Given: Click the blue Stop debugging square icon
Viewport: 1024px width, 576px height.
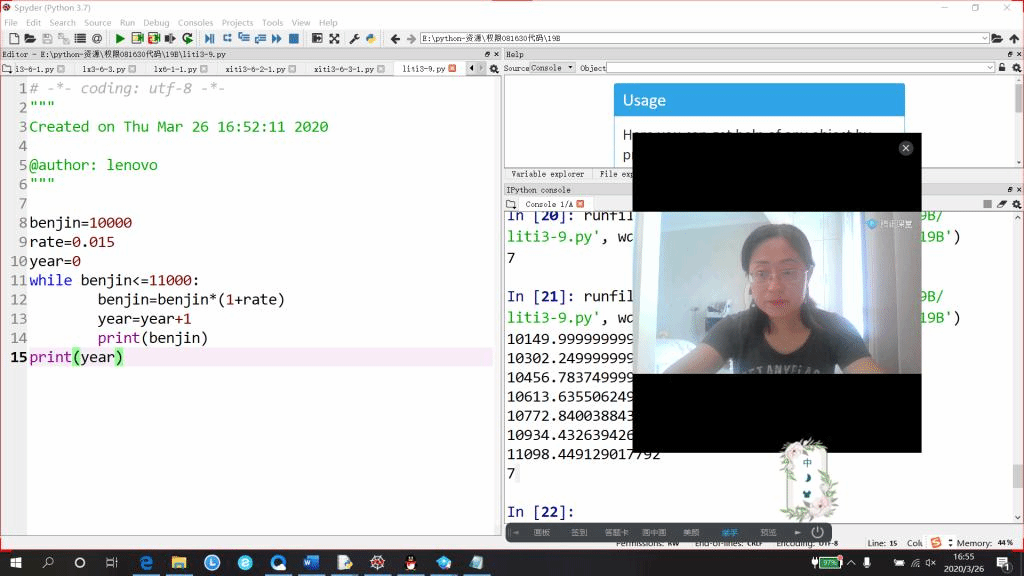Looking at the screenshot, I should click(294, 38).
